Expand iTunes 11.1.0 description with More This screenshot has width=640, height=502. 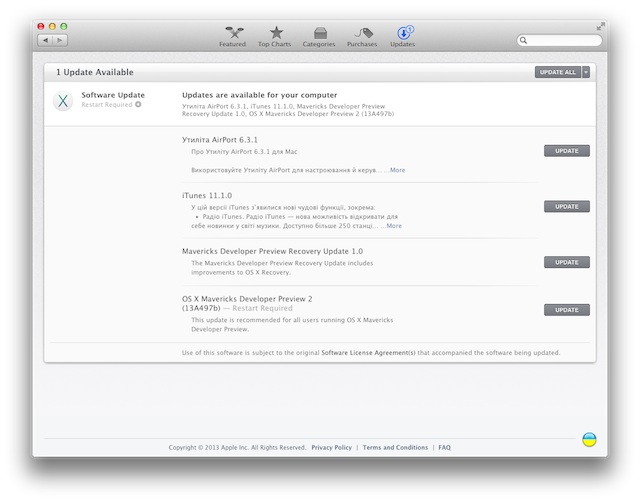tap(394, 226)
